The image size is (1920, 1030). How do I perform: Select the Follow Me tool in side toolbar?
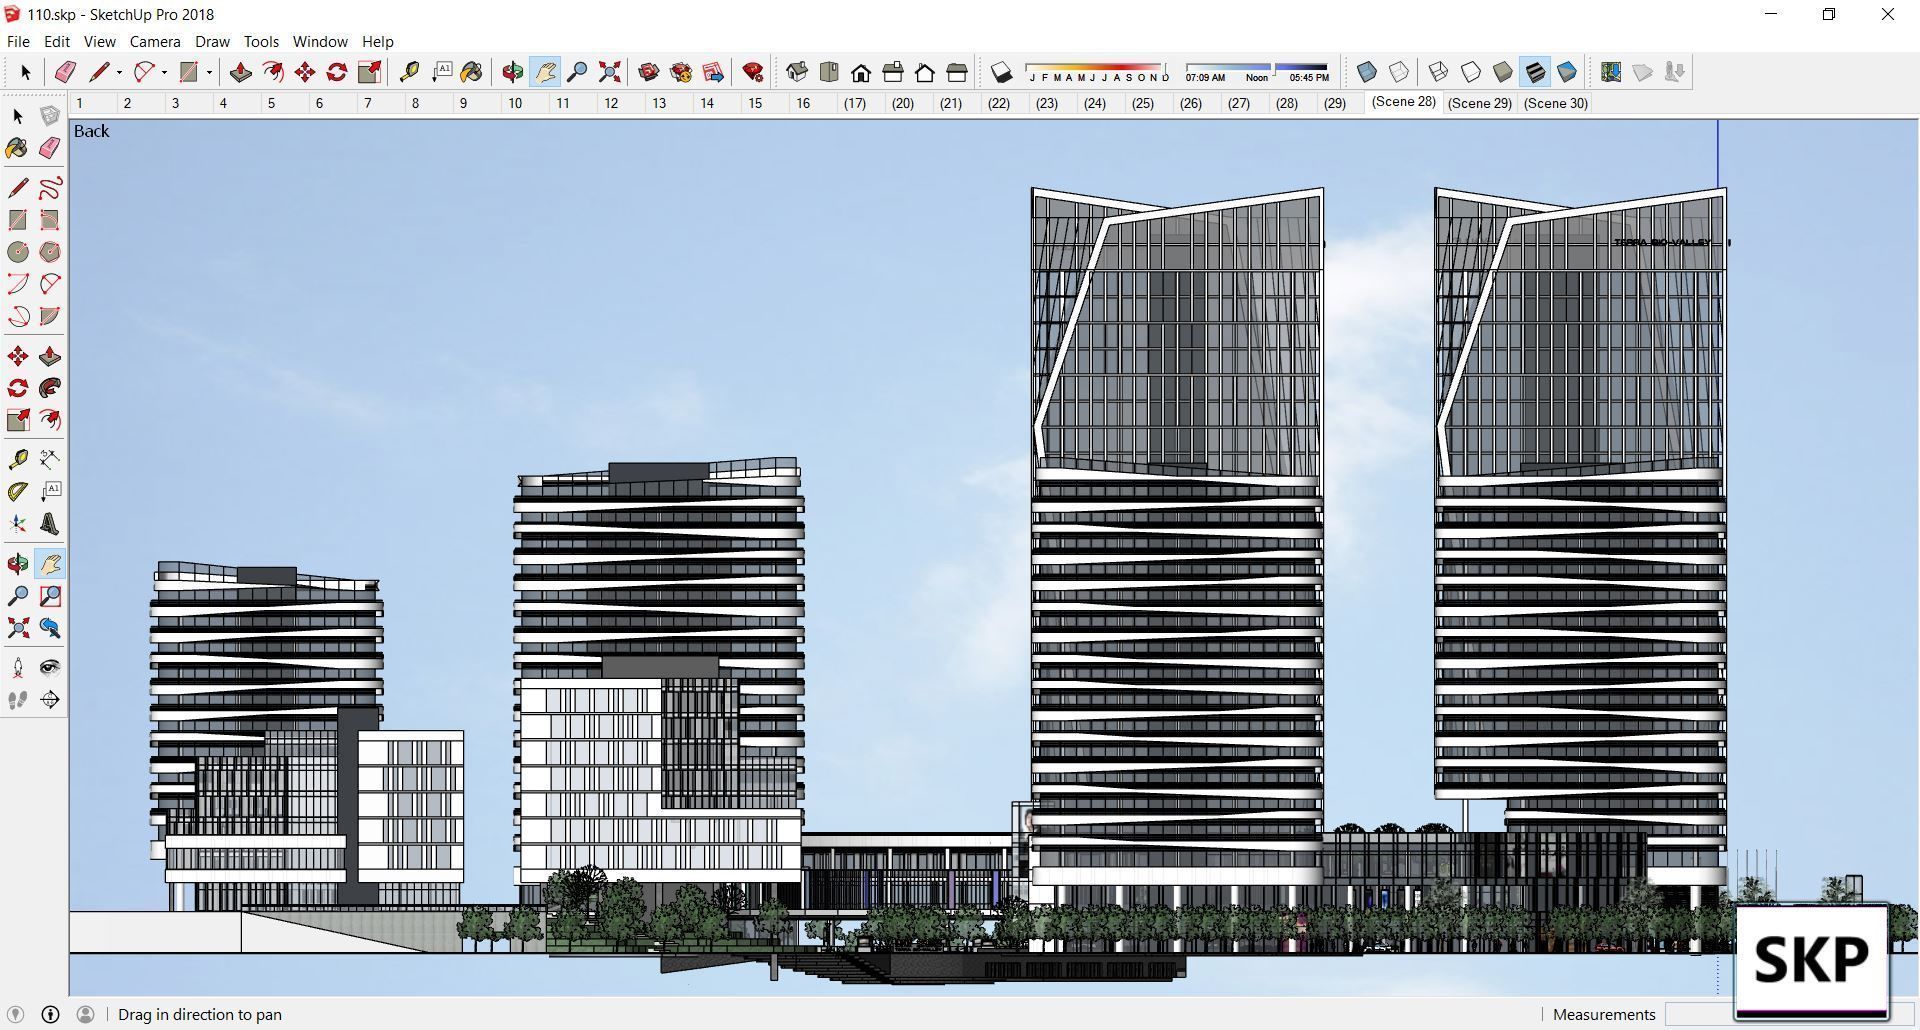pyautogui.click(x=50, y=388)
